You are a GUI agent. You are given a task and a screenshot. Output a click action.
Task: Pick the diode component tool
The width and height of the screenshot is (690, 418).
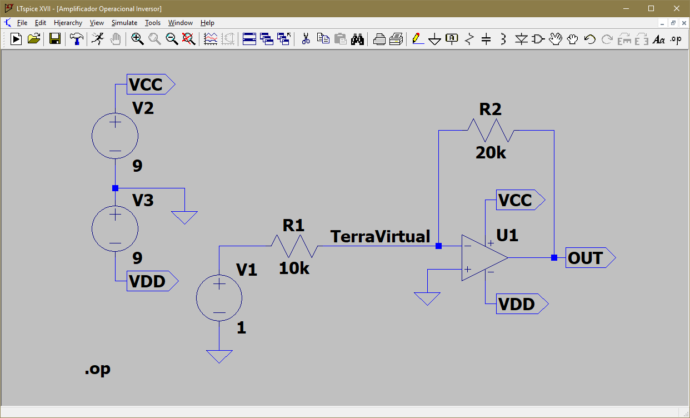coord(520,39)
